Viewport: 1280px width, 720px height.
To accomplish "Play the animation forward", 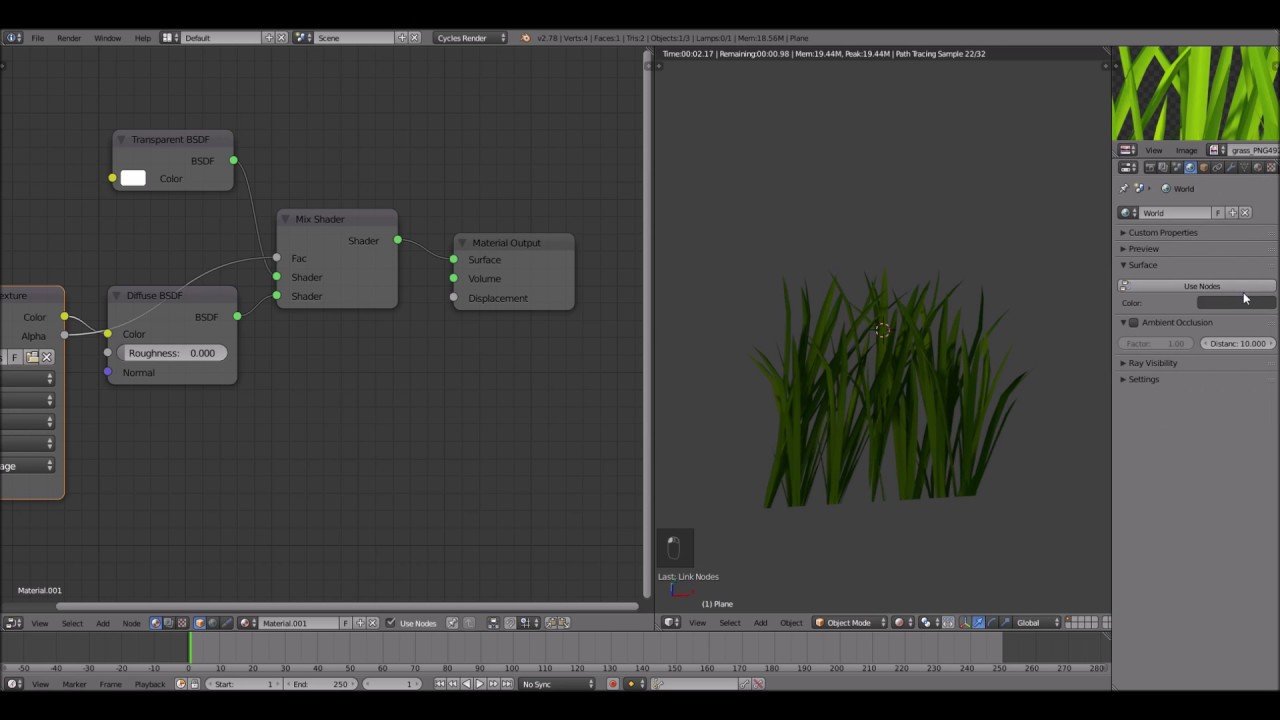I will point(479,684).
